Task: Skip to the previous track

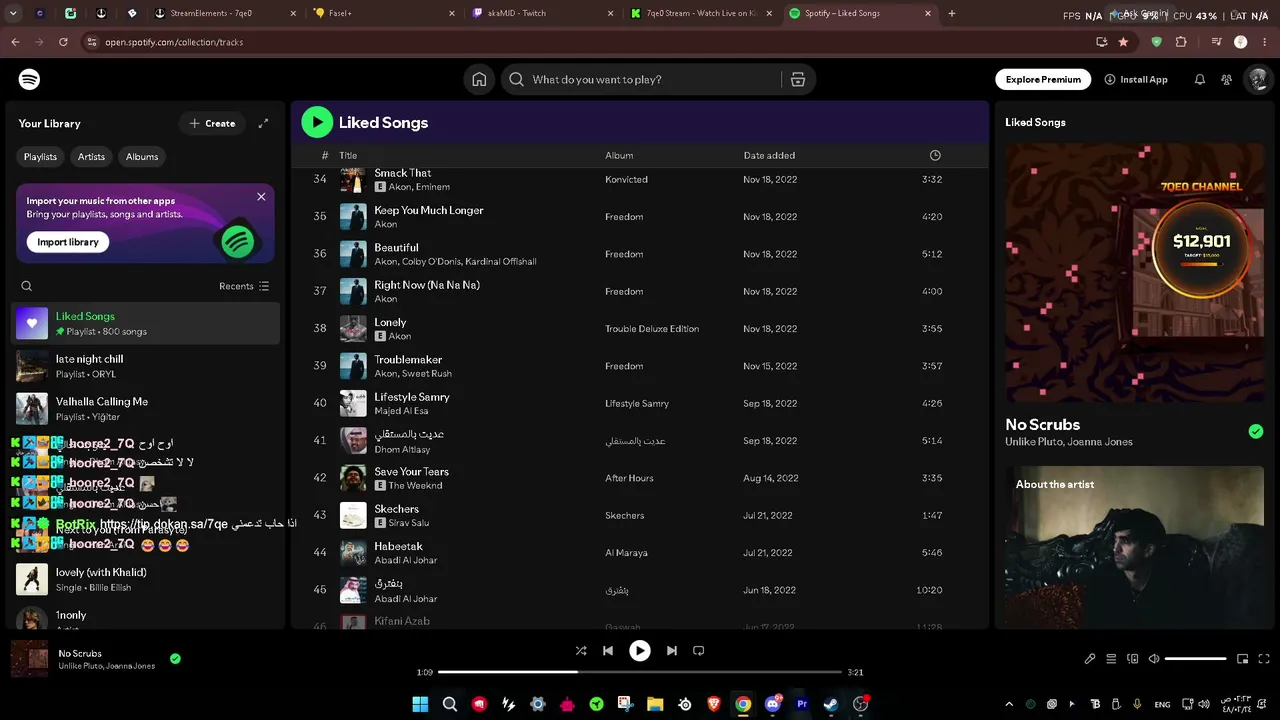Action: pos(608,650)
